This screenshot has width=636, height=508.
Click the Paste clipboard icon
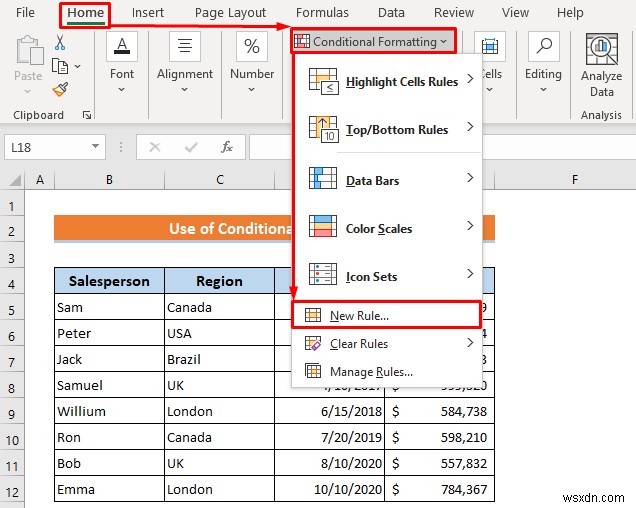tap(29, 50)
